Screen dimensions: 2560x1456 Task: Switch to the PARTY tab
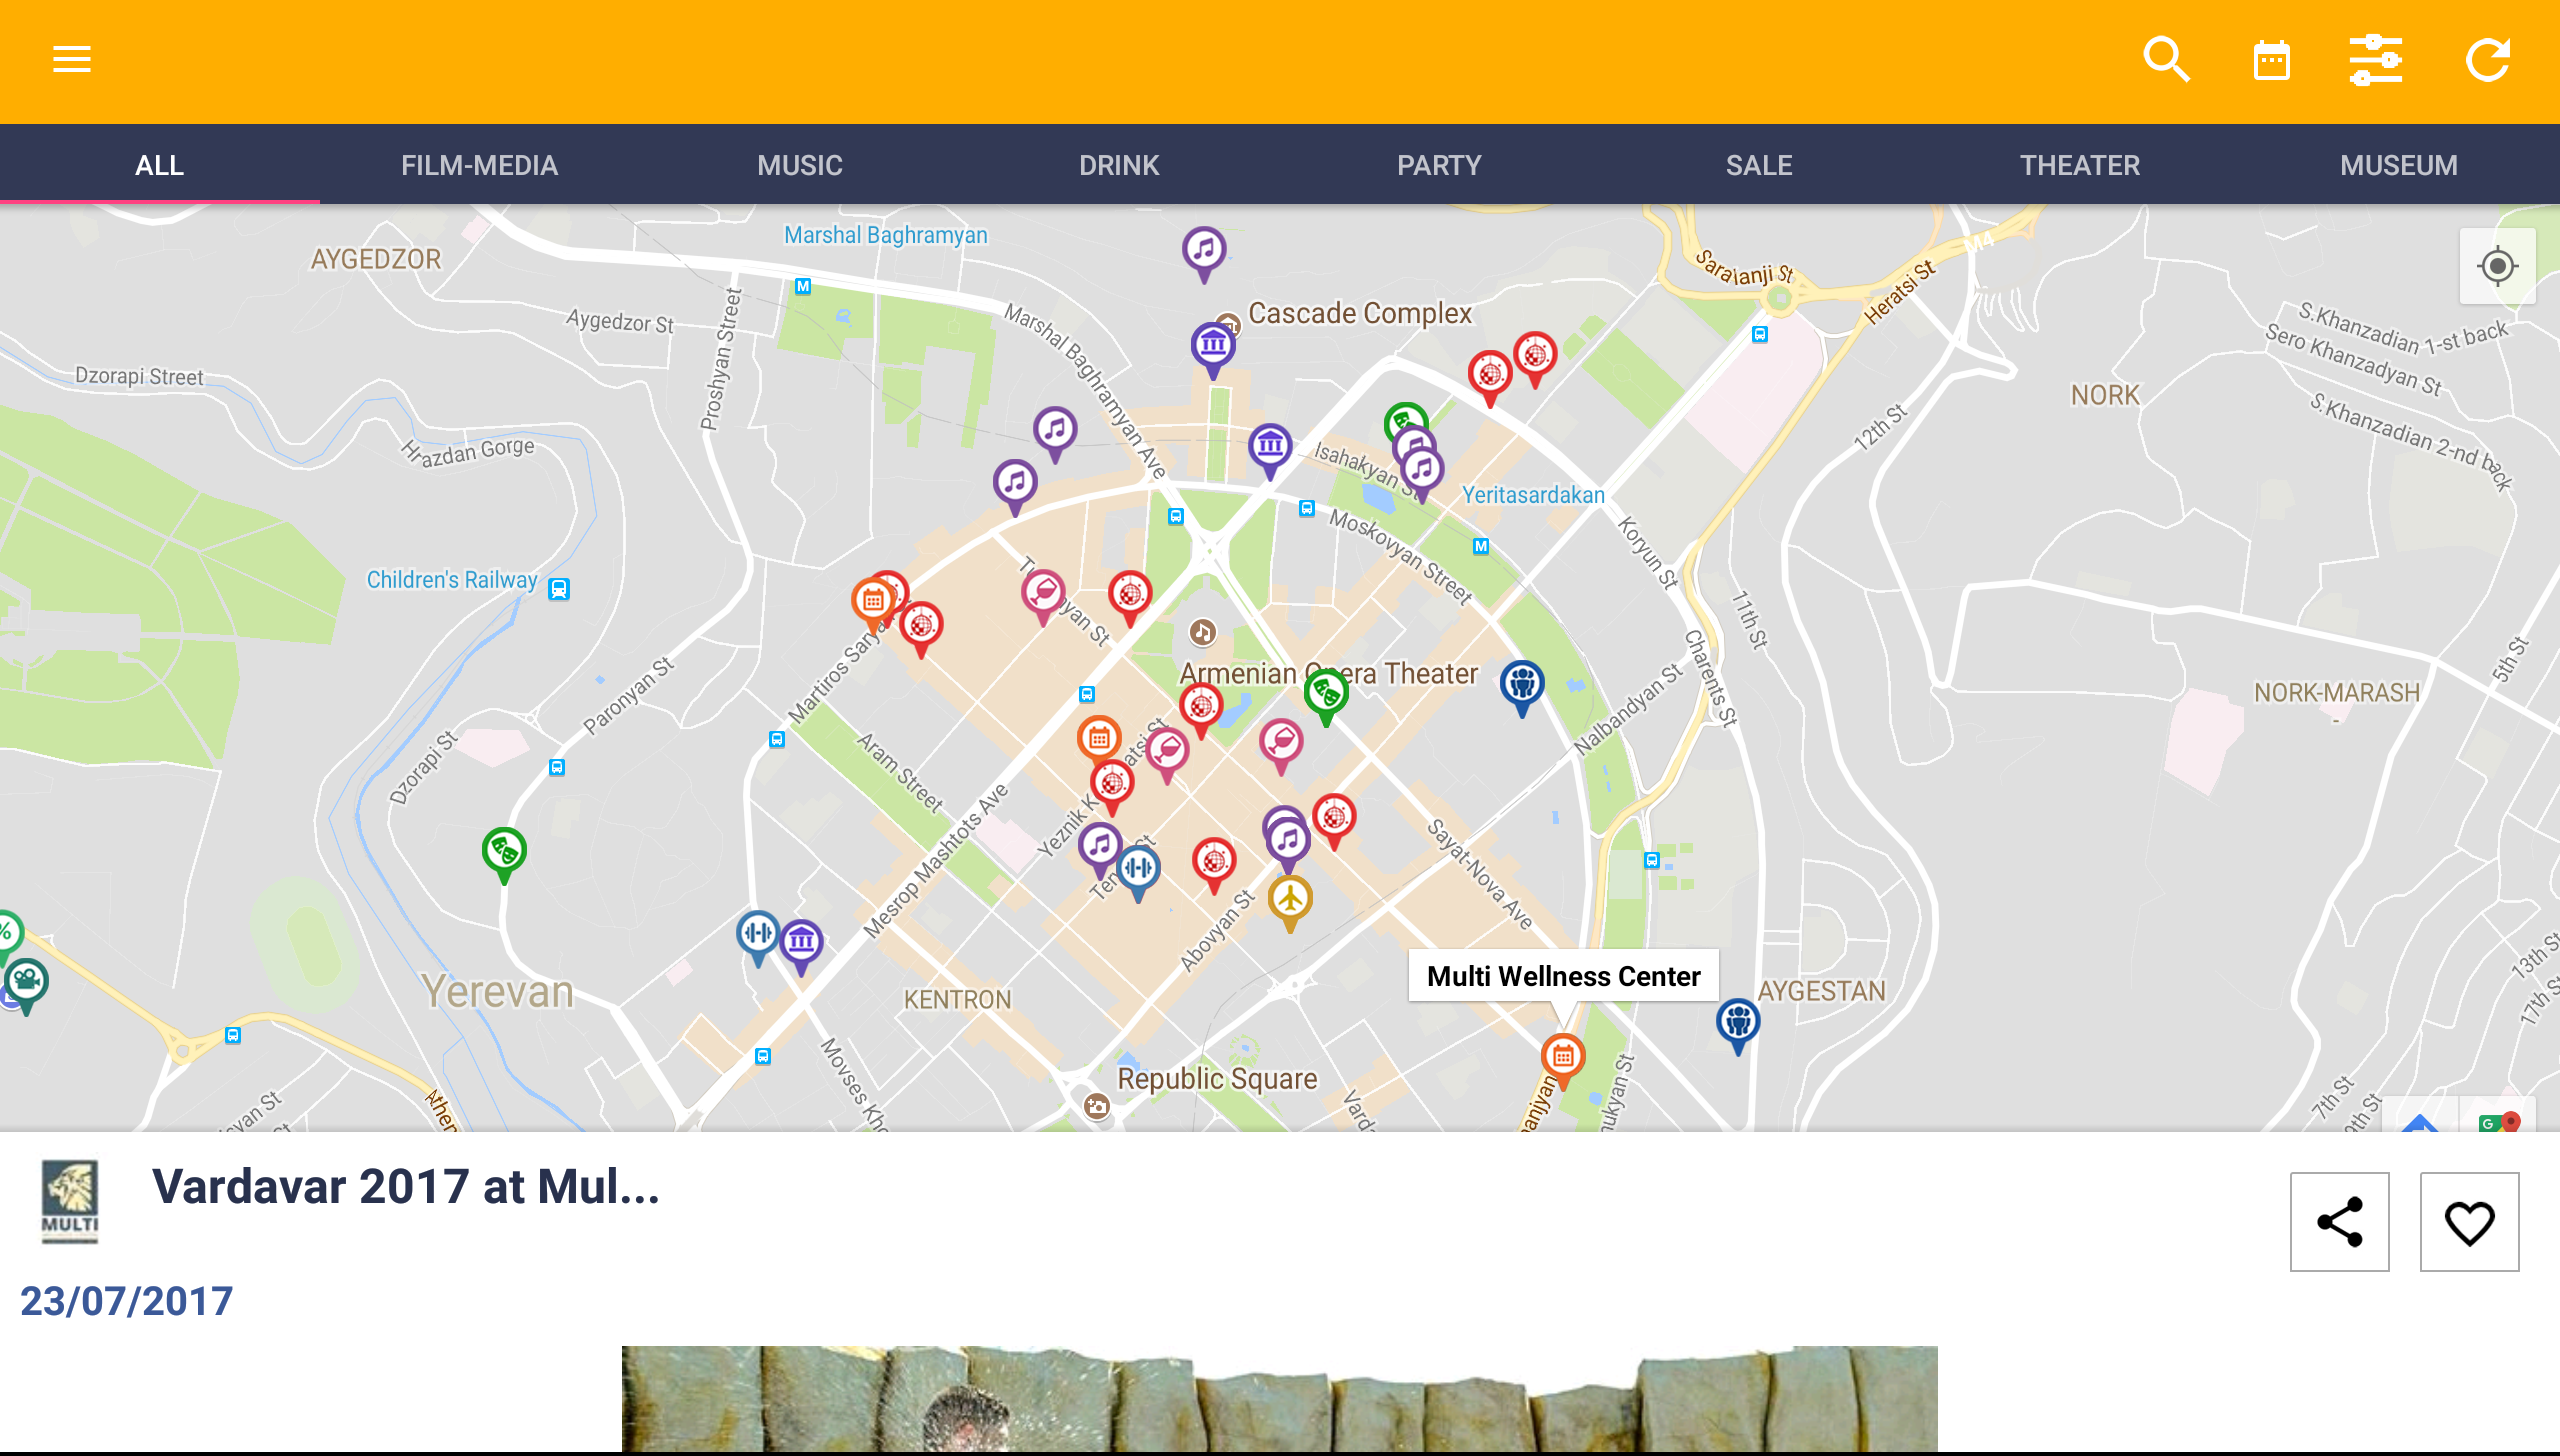tap(1439, 165)
